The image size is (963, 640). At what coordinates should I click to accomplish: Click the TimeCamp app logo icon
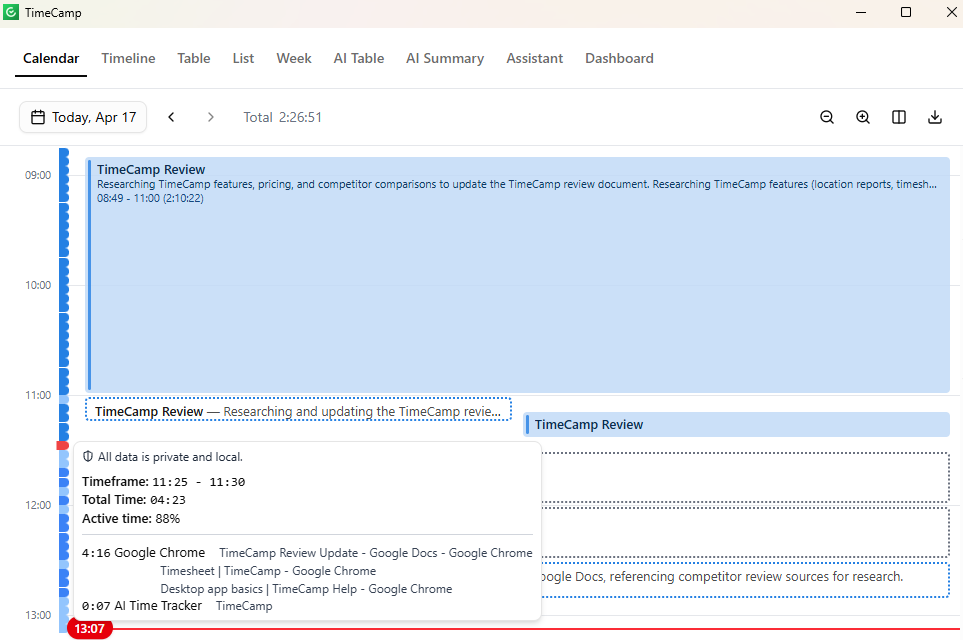pos(11,12)
